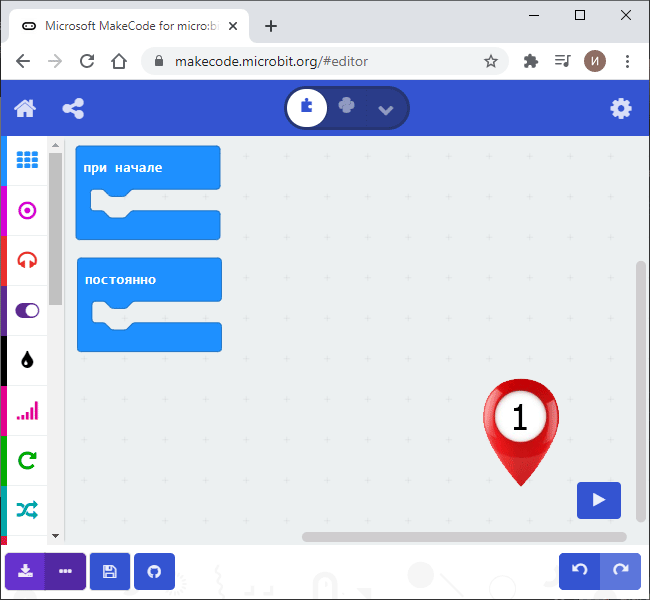Screen dimensions: 650x600
Task: Open the Radio category signal bars icon
Action: (x=27, y=411)
